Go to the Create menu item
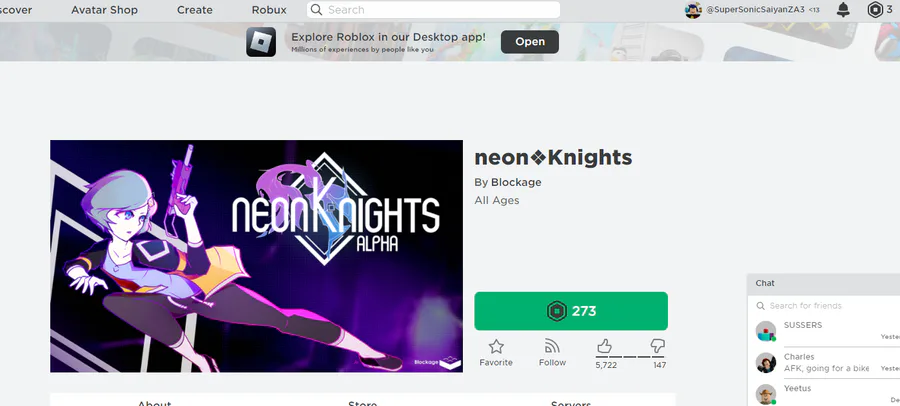 click(194, 10)
